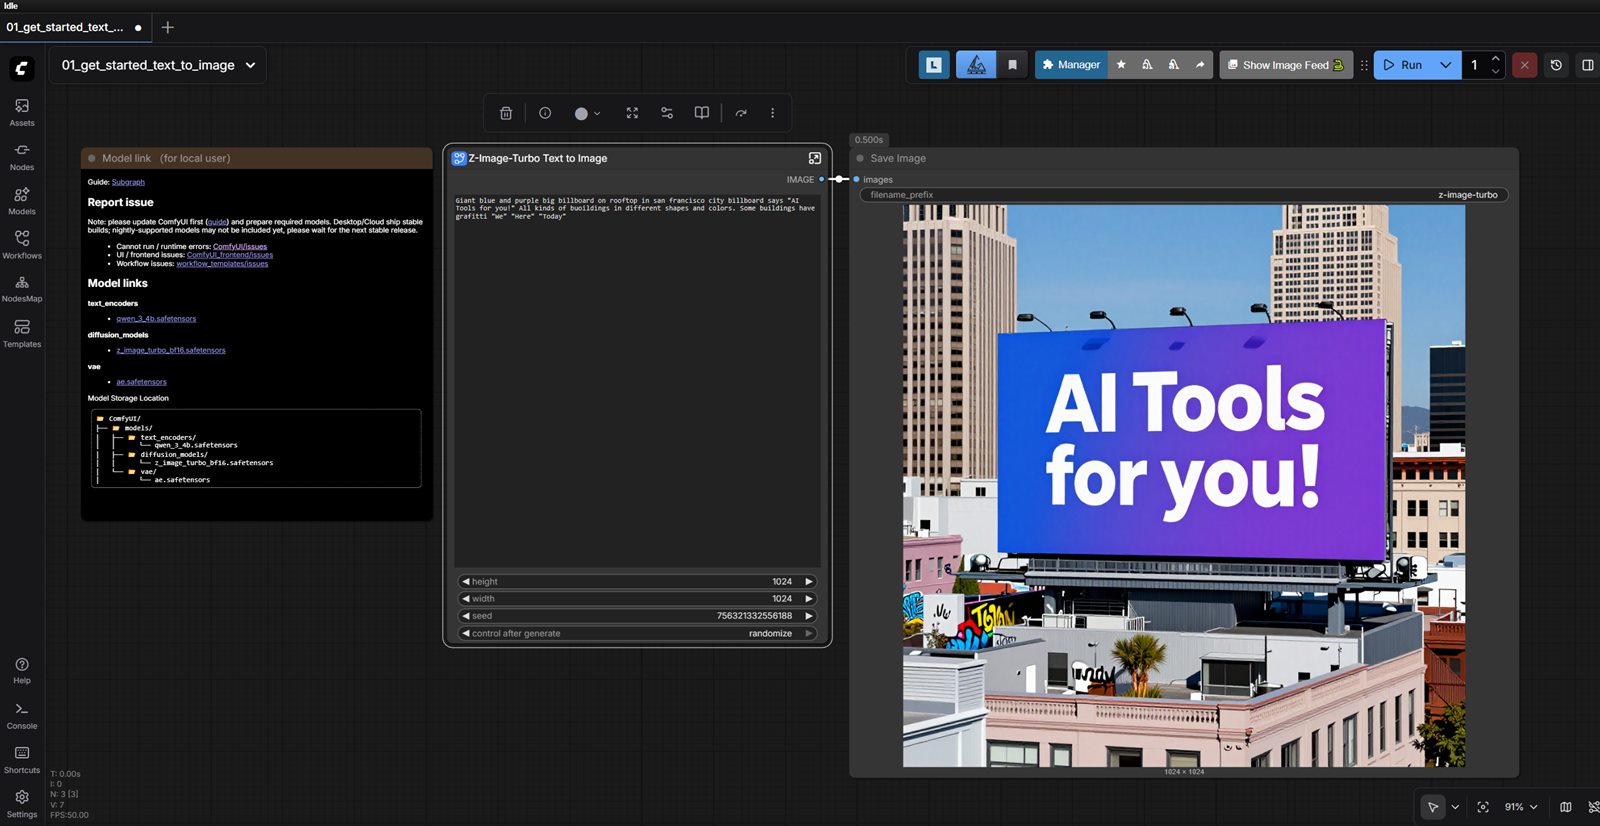Toggle the minimap icon
Viewport: 1600px width, 826px height.
coord(1566,807)
